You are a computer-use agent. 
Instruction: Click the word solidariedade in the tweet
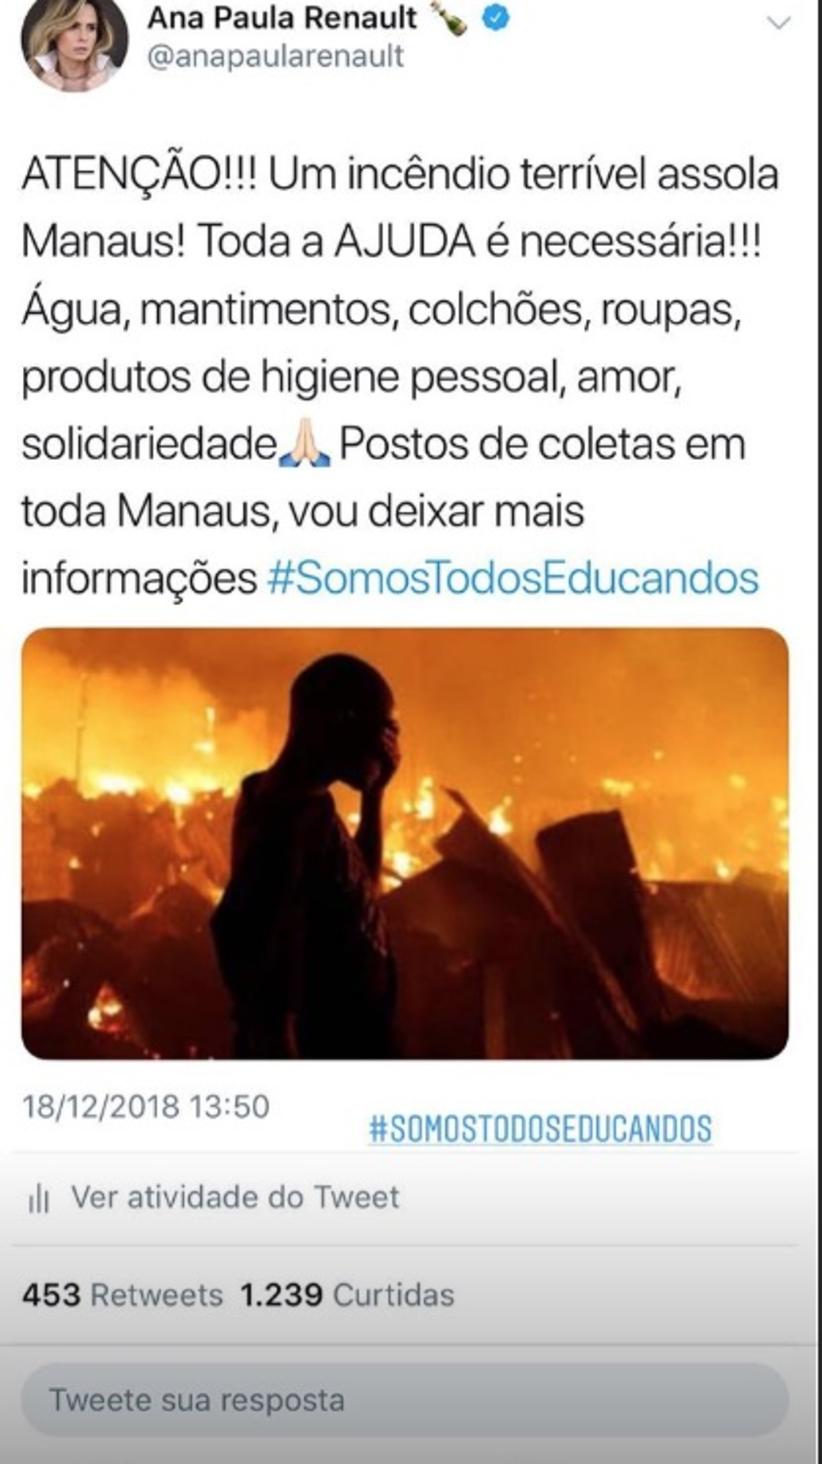click(x=149, y=445)
